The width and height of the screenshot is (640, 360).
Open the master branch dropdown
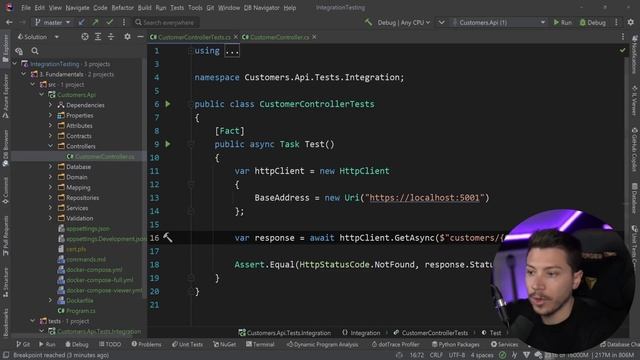click(52, 22)
